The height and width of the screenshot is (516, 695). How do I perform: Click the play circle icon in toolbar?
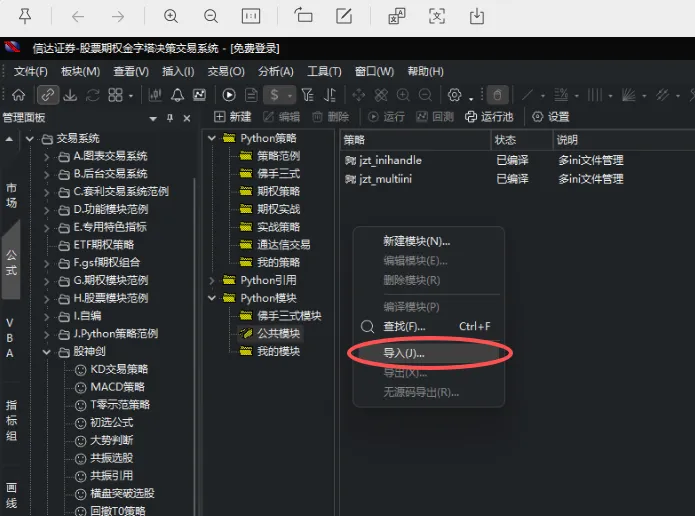click(229, 95)
